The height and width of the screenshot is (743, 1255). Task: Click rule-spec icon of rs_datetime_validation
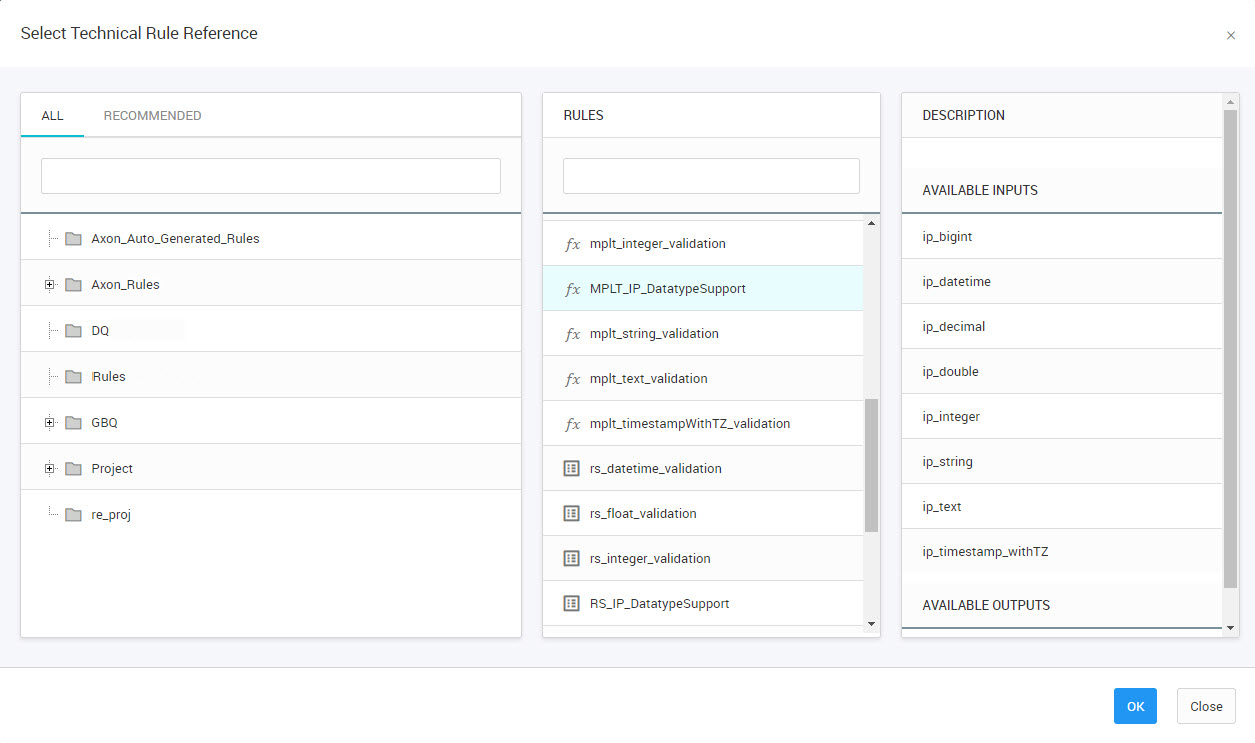(572, 468)
